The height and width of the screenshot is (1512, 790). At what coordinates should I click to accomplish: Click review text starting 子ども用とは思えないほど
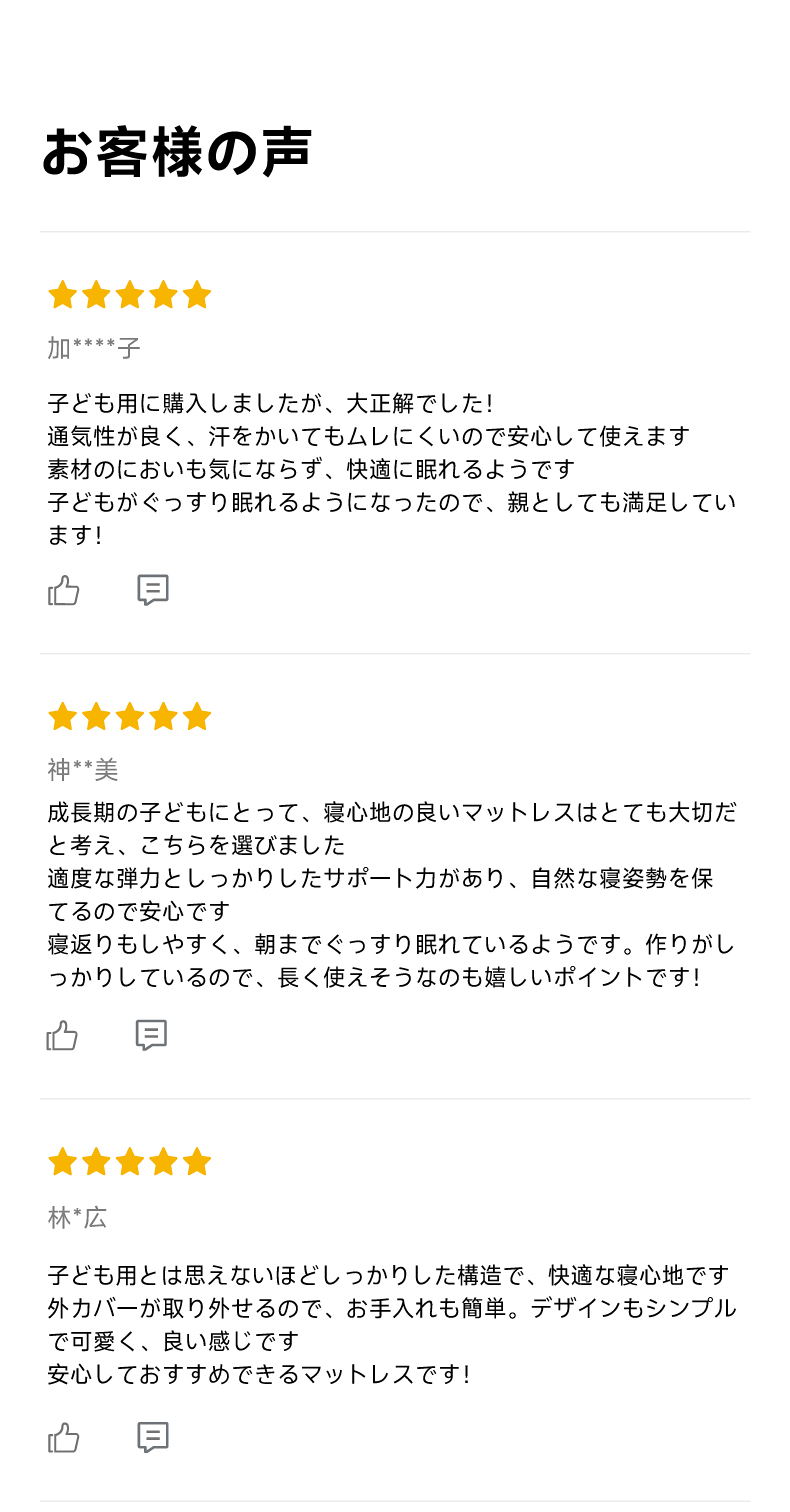(x=392, y=1324)
